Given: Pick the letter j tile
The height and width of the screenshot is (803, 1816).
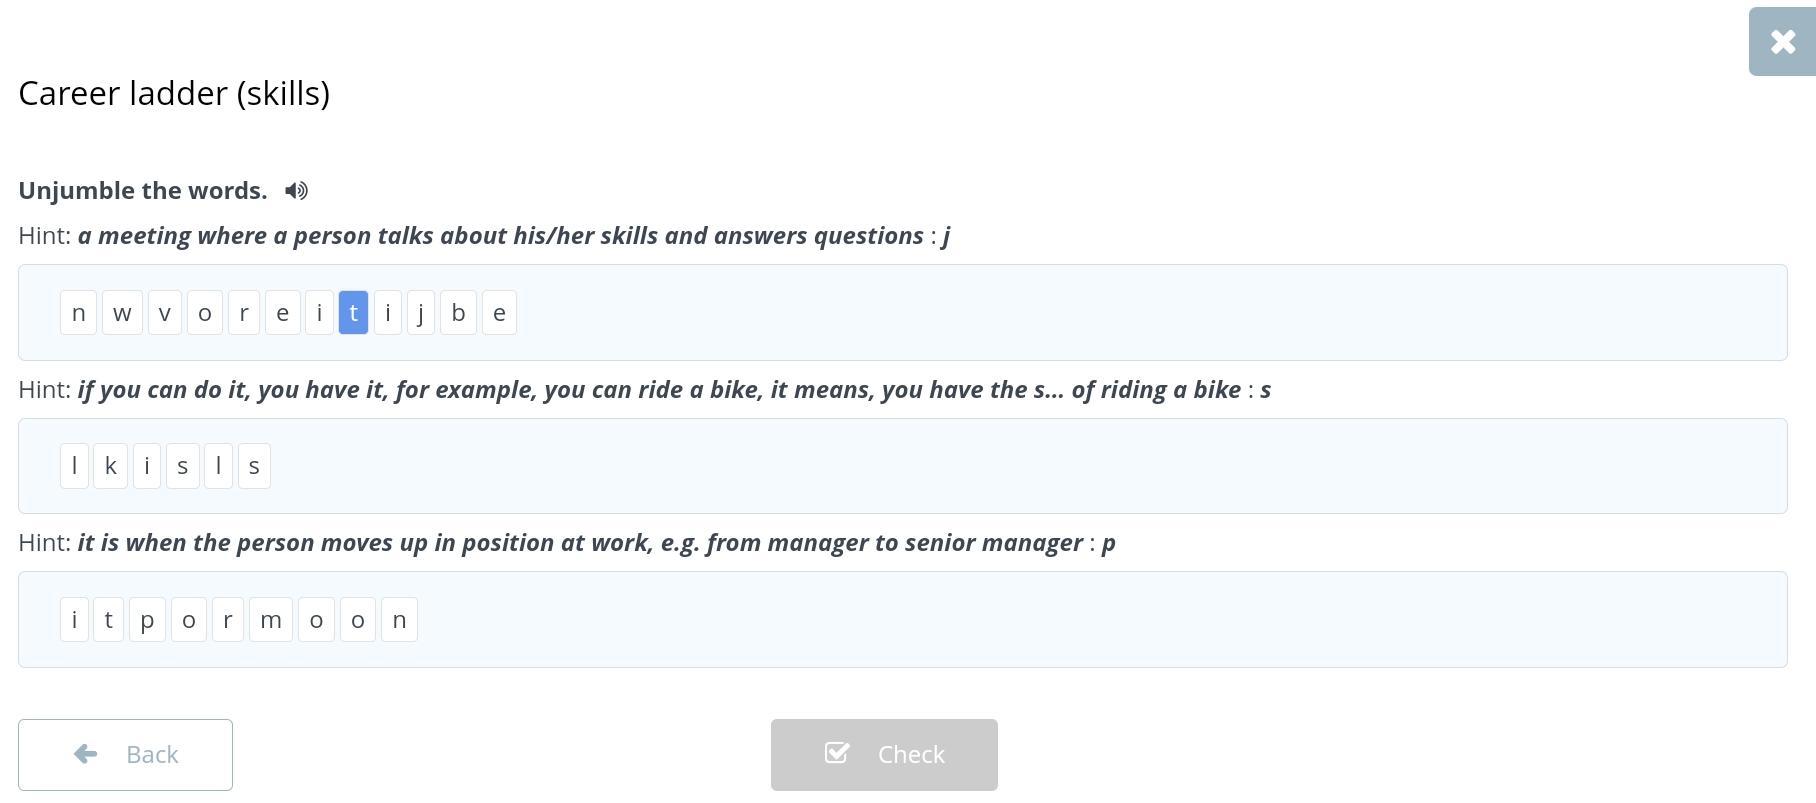Looking at the screenshot, I should pos(421,313).
